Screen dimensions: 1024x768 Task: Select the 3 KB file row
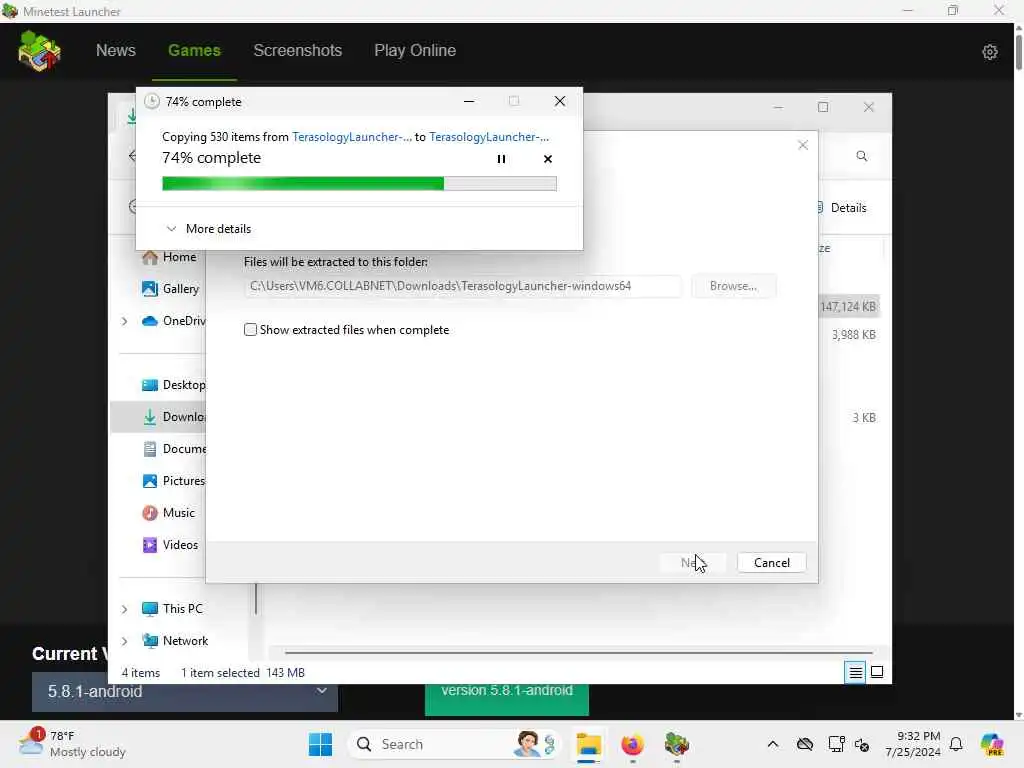pyautogui.click(x=863, y=417)
